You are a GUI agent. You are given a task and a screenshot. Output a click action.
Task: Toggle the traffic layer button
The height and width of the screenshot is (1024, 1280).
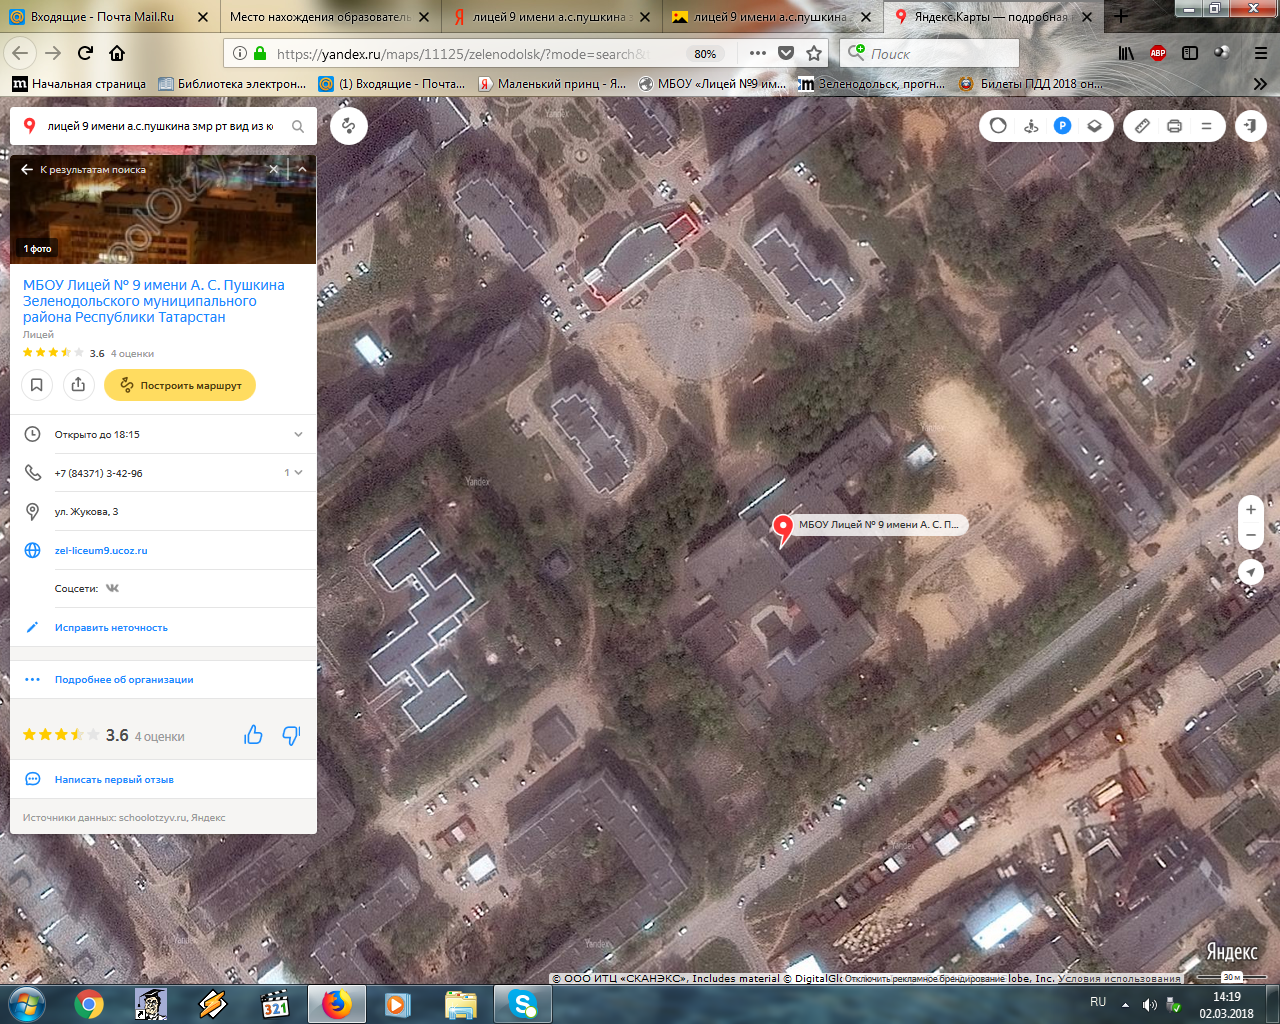pyautogui.click(x=998, y=126)
